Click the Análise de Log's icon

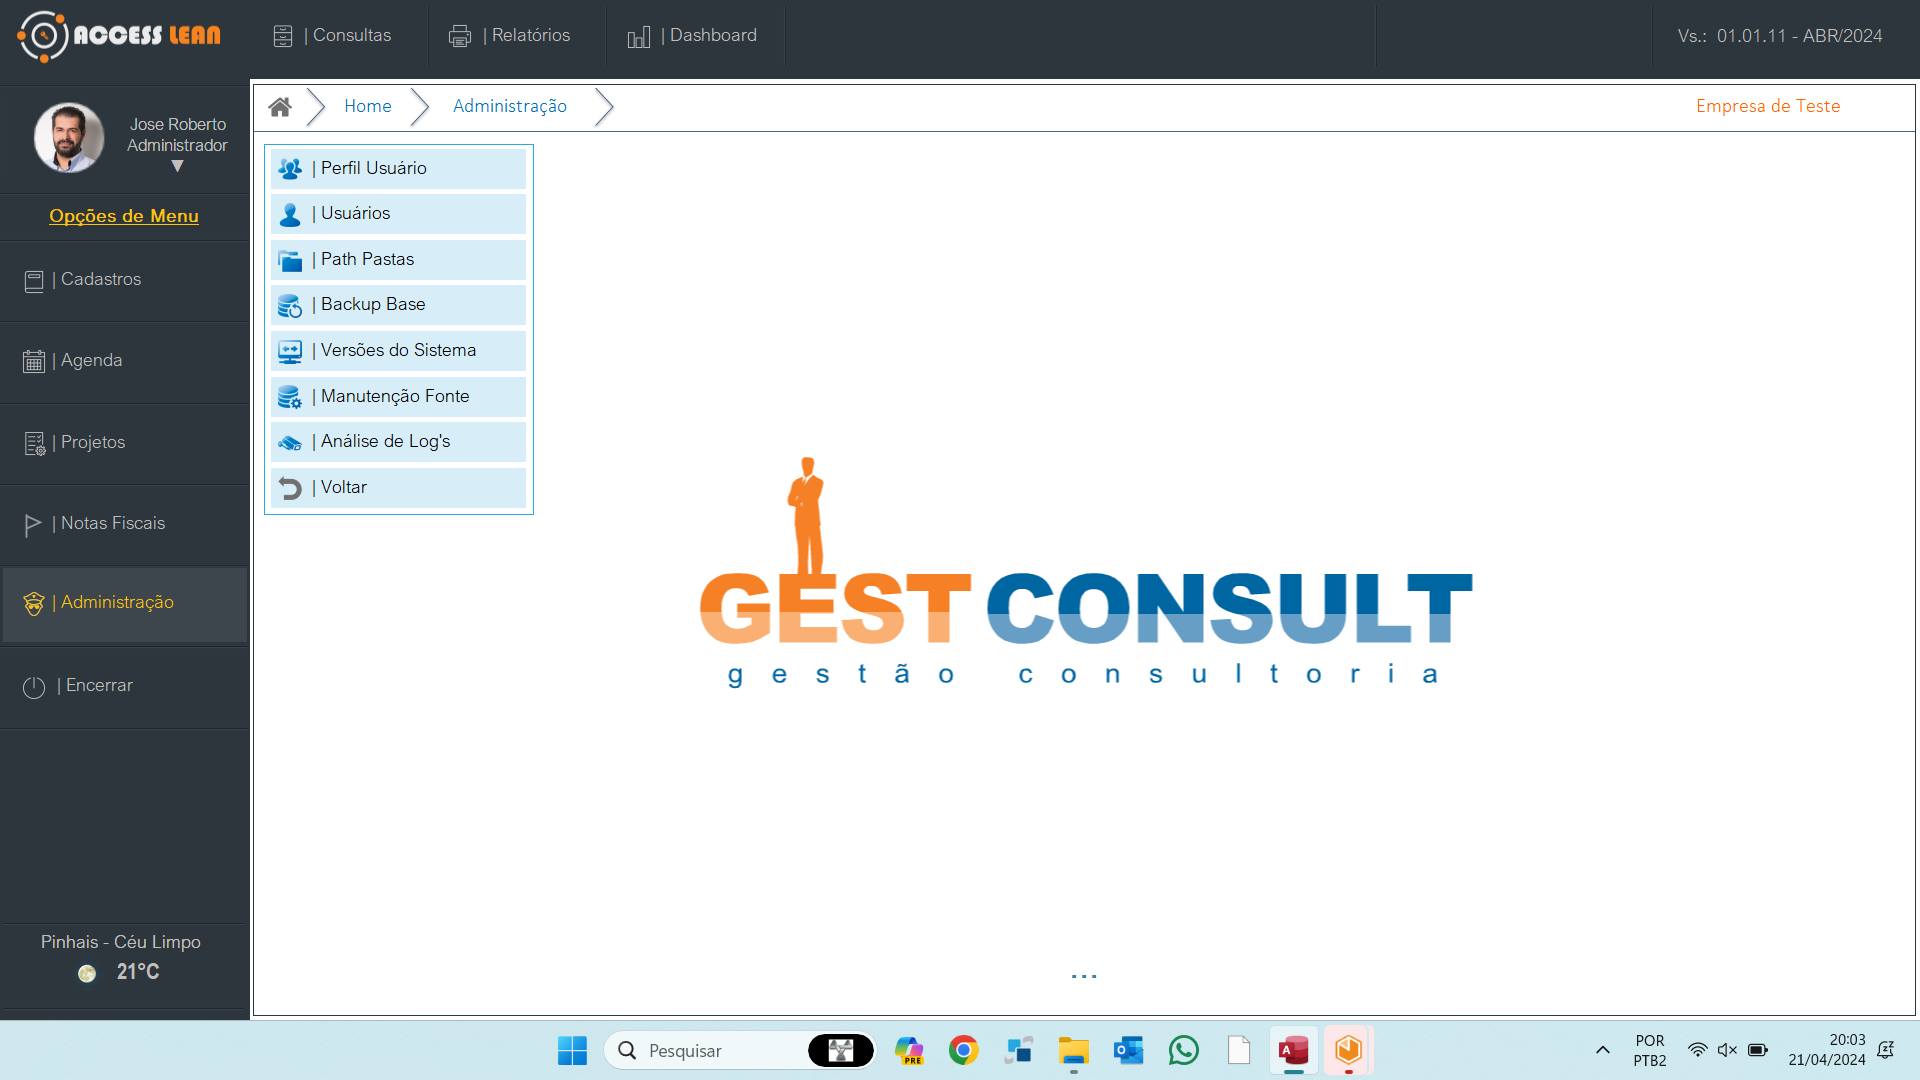click(290, 443)
